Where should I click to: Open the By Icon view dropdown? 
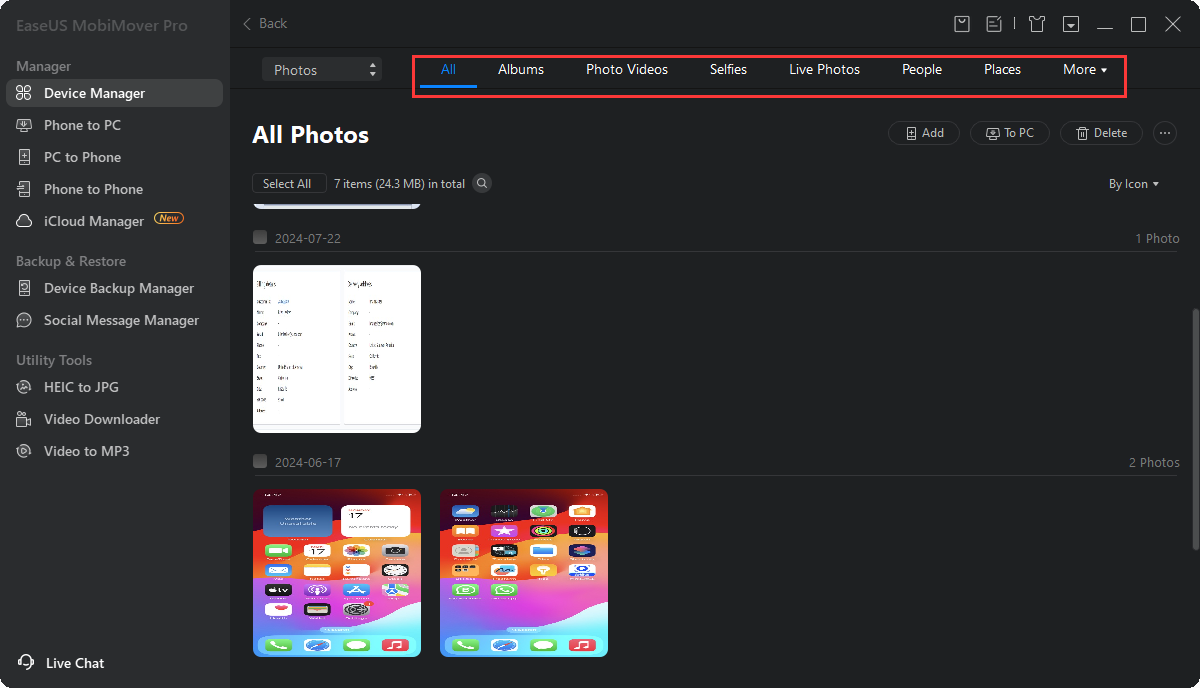1133,184
